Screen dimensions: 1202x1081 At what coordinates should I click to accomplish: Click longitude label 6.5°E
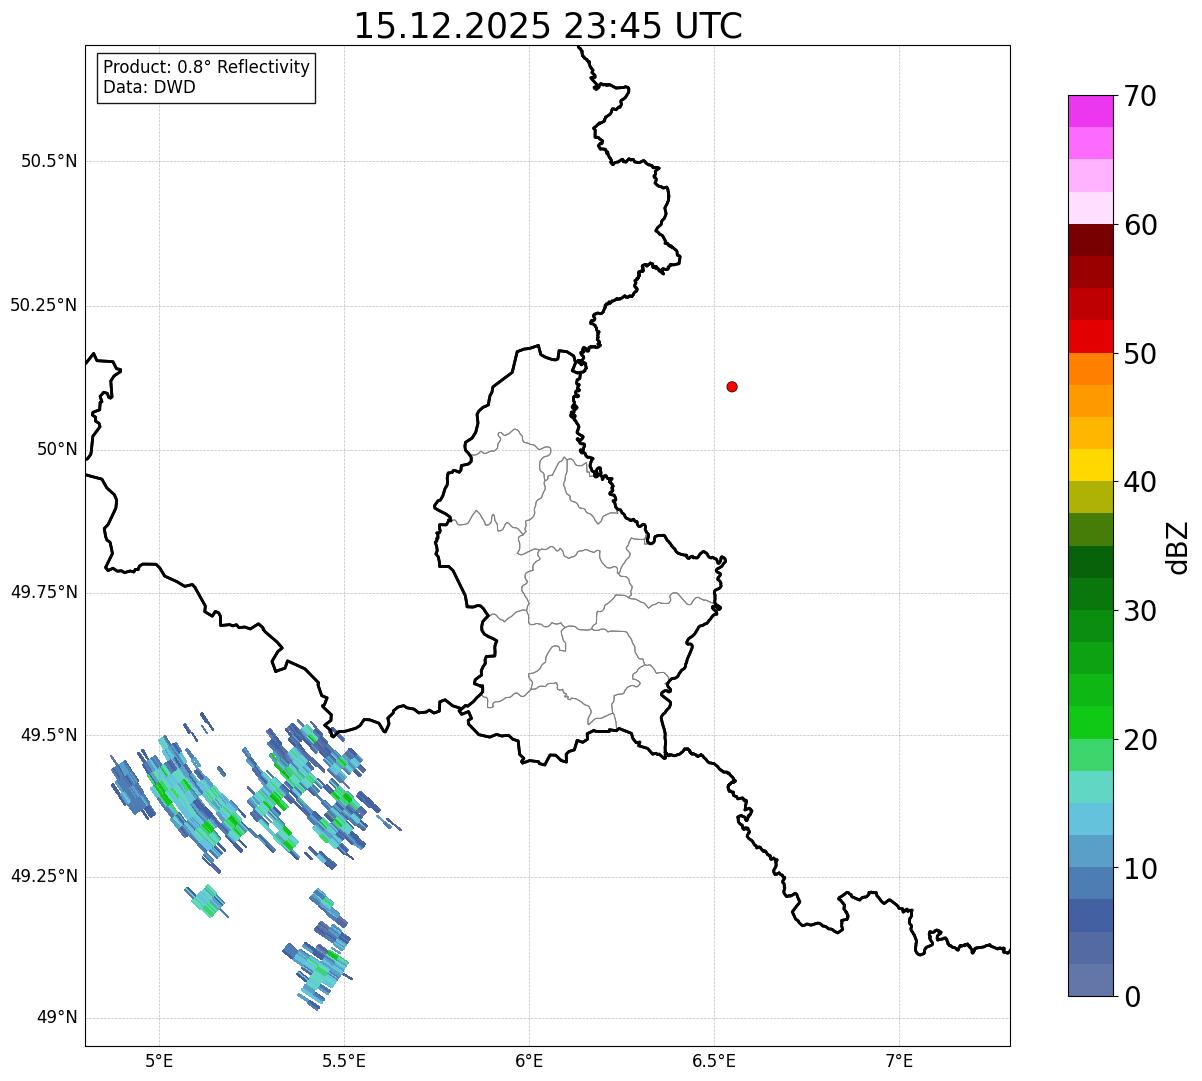tap(714, 1060)
